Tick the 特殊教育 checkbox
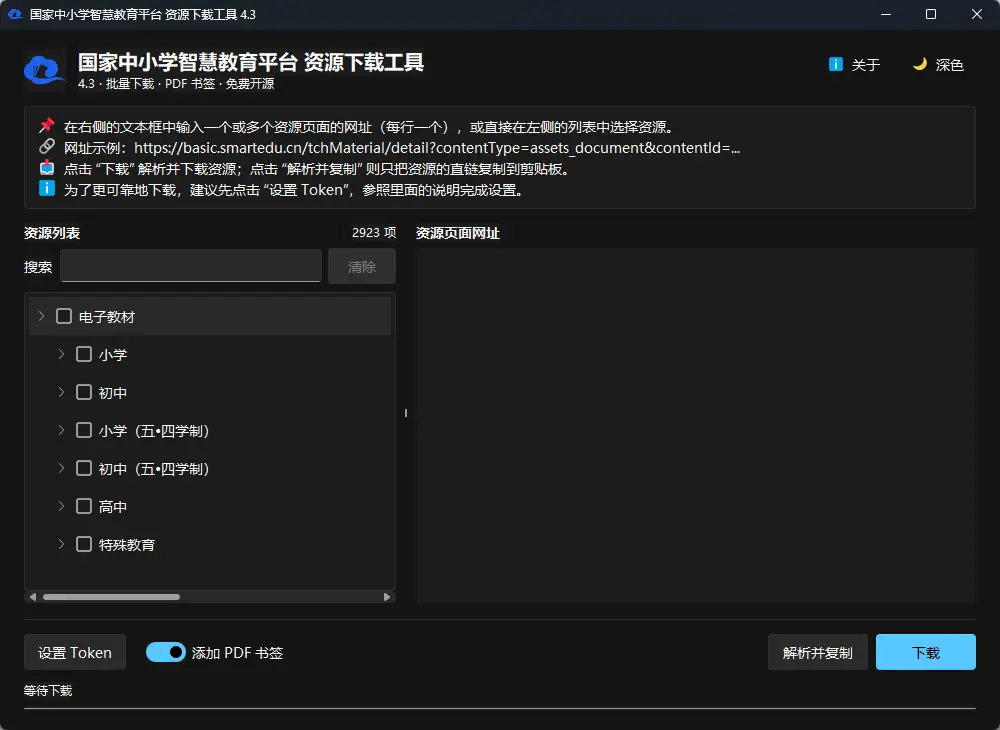1000x730 pixels. coord(84,544)
